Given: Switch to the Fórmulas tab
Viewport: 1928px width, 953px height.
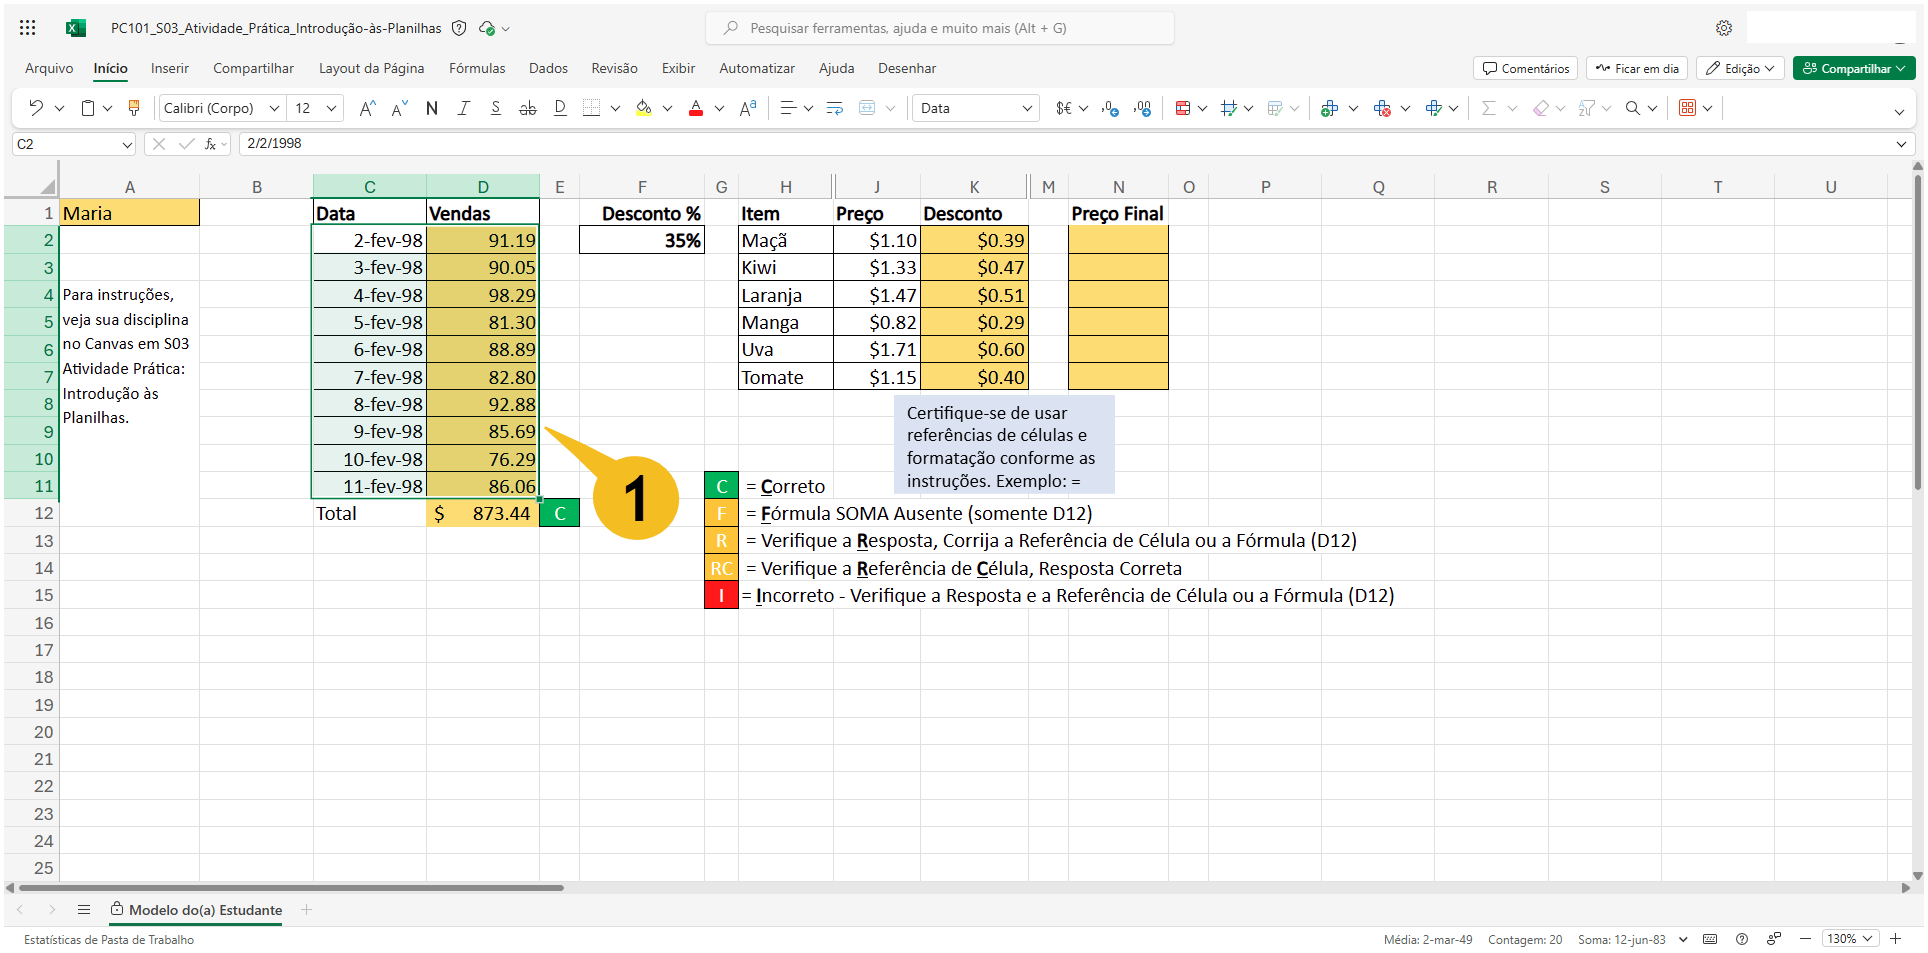Looking at the screenshot, I should [x=477, y=68].
